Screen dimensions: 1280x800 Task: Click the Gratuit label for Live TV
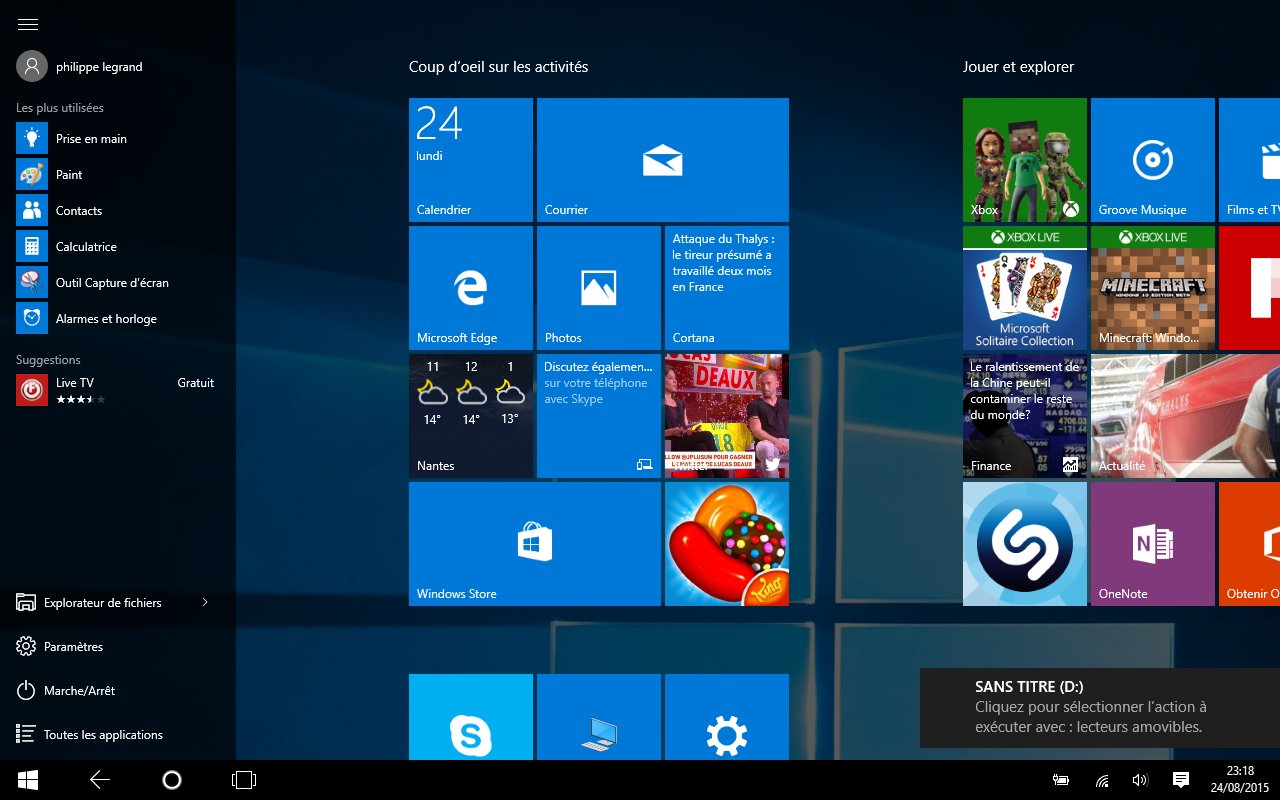(196, 383)
